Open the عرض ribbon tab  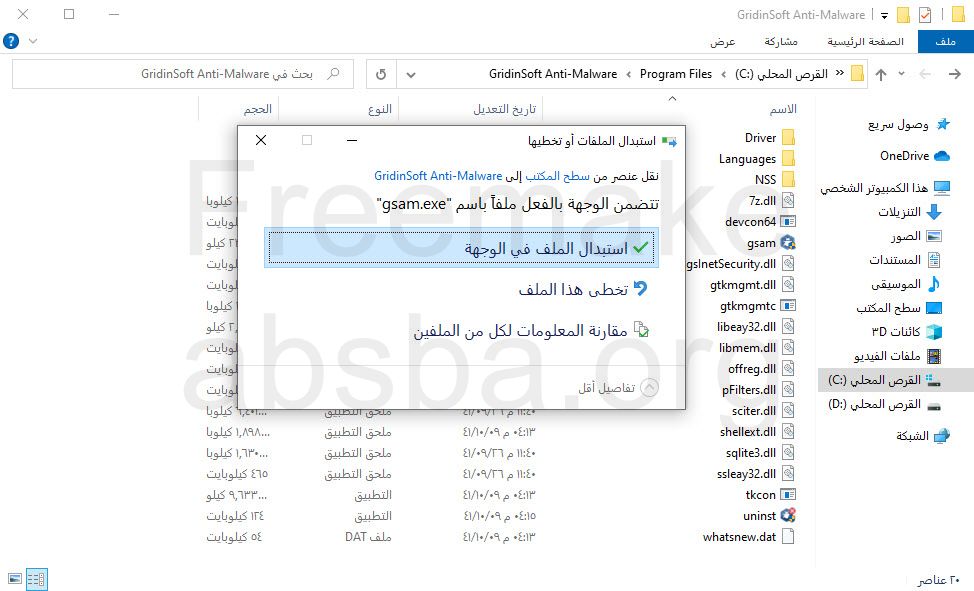click(x=722, y=42)
